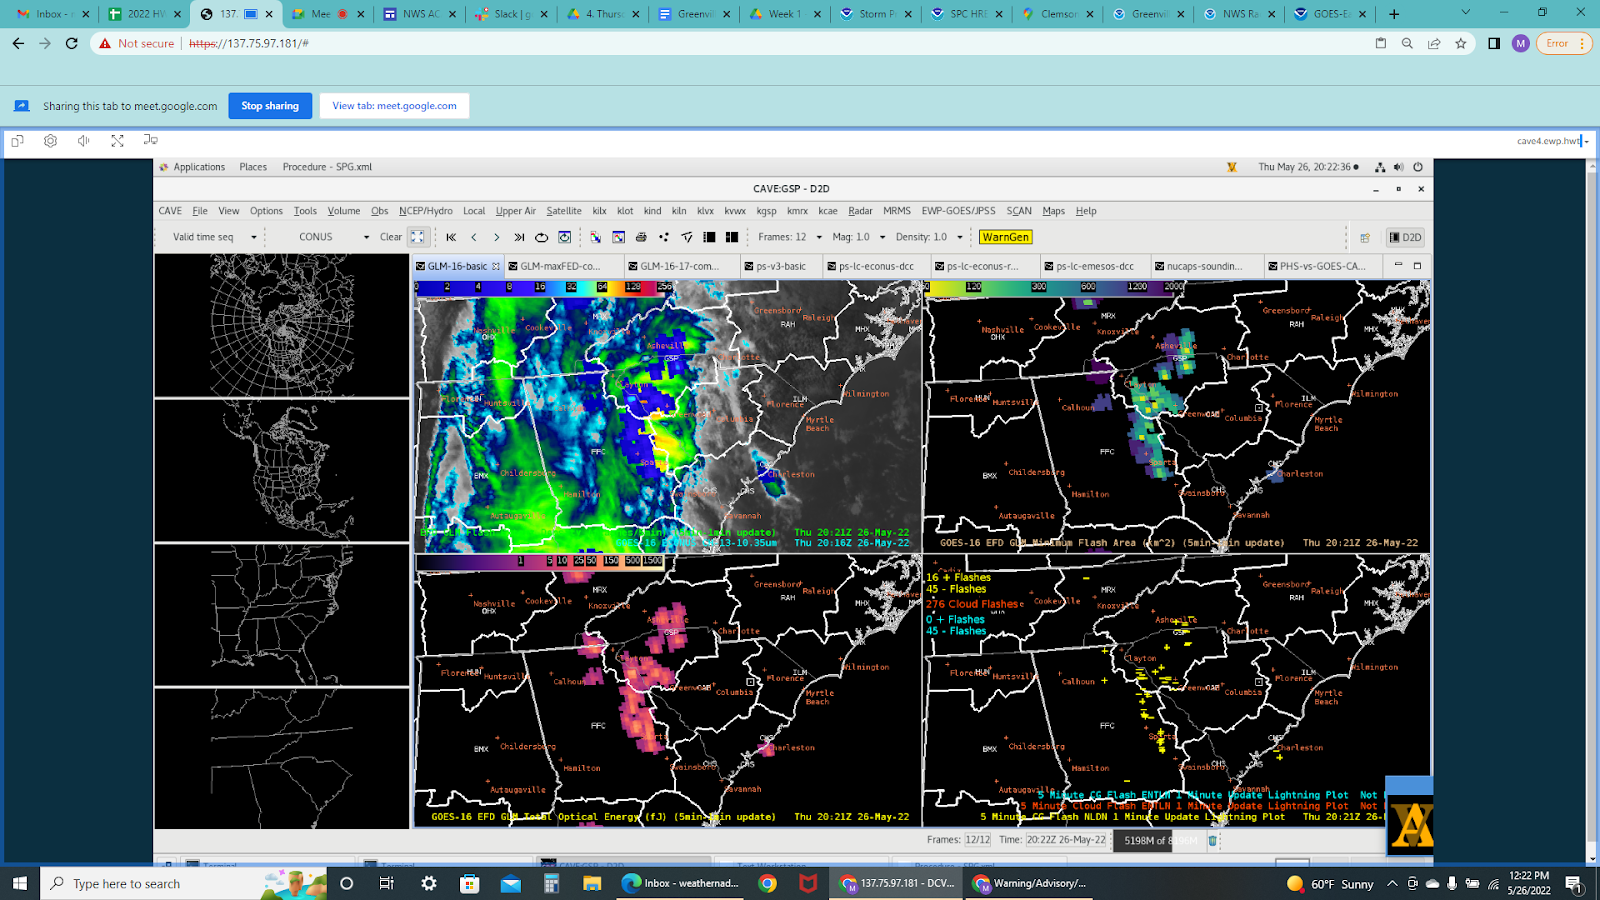1600x900 pixels.
Task: Click the DCV audio speaker icon
Action: tap(83, 141)
